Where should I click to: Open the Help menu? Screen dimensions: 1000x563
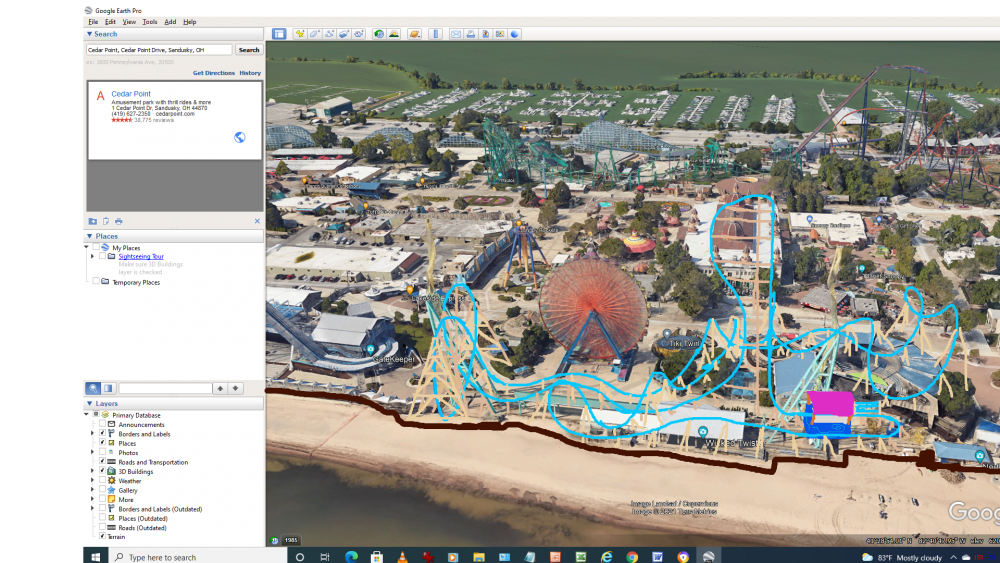click(189, 22)
